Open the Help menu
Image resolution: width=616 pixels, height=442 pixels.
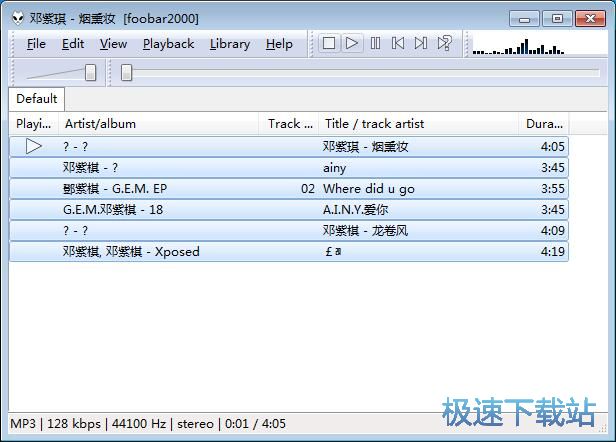tap(279, 44)
